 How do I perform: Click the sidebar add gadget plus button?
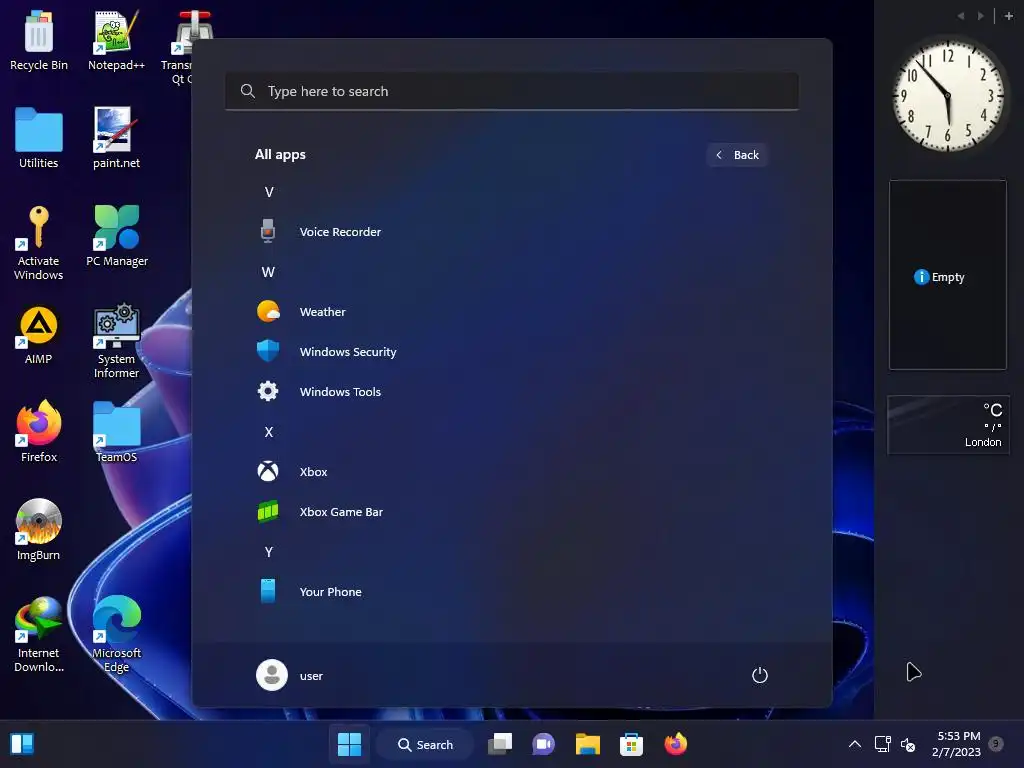1009,16
